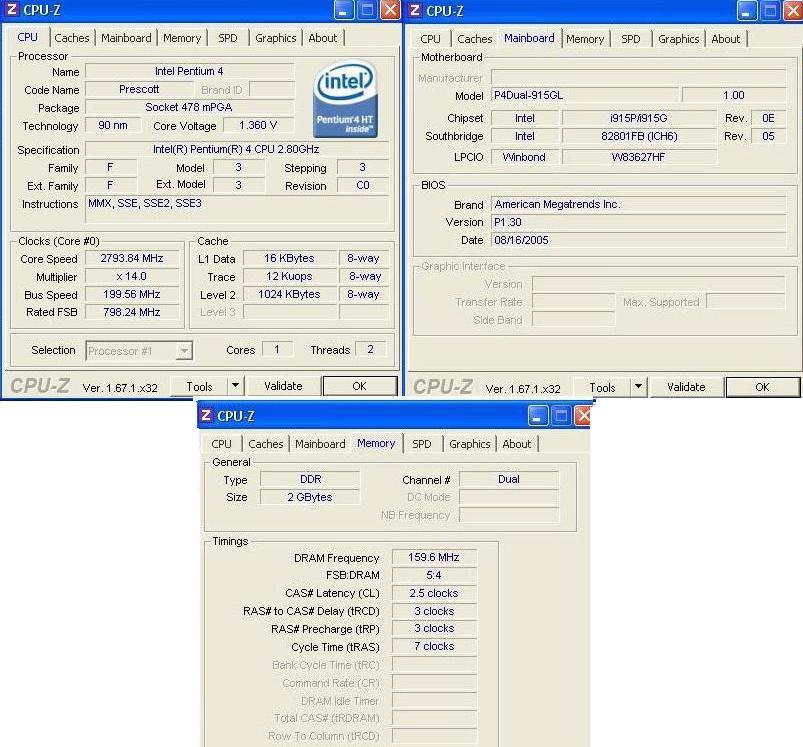Click the Cycle Time (tRAS) value '7 clocks'
This screenshot has width=803, height=747.
[x=434, y=646]
